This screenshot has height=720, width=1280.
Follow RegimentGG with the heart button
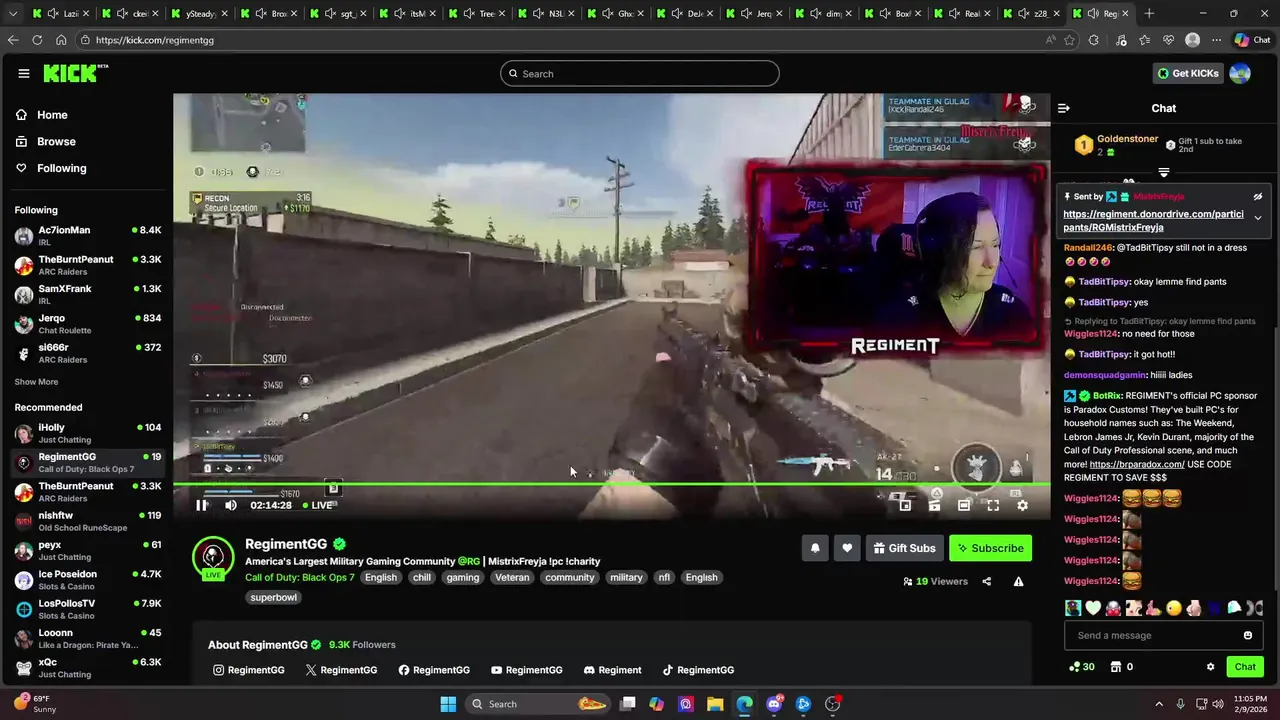pyautogui.click(x=847, y=548)
